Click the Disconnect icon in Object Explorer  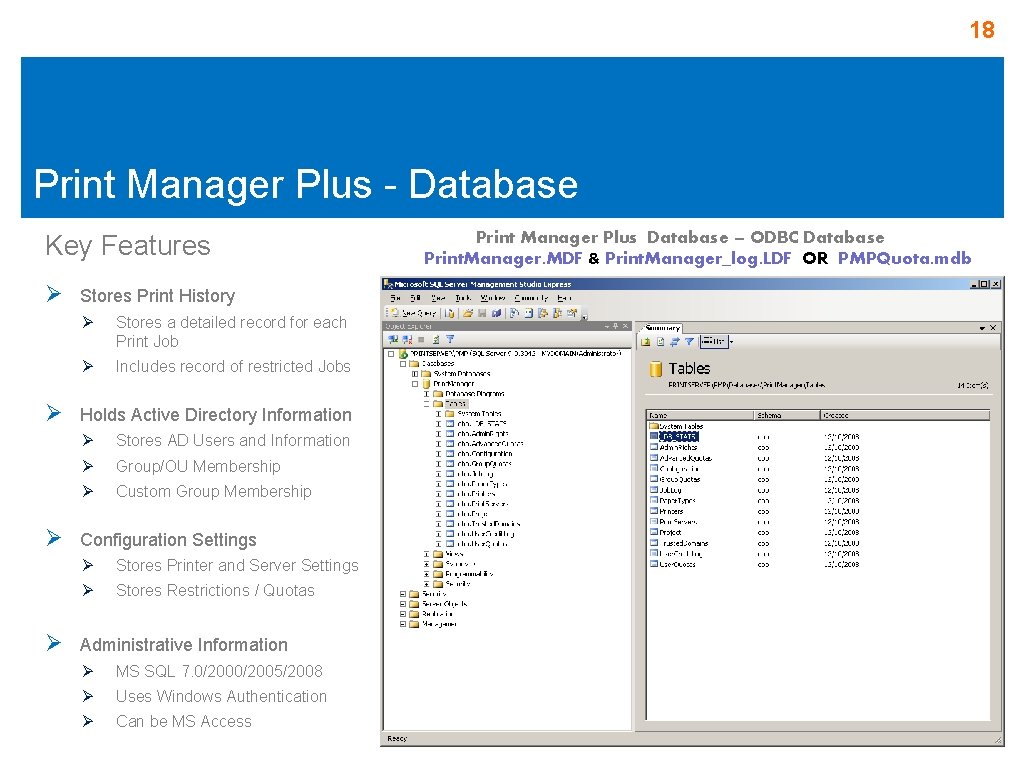pyautogui.click(x=408, y=340)
